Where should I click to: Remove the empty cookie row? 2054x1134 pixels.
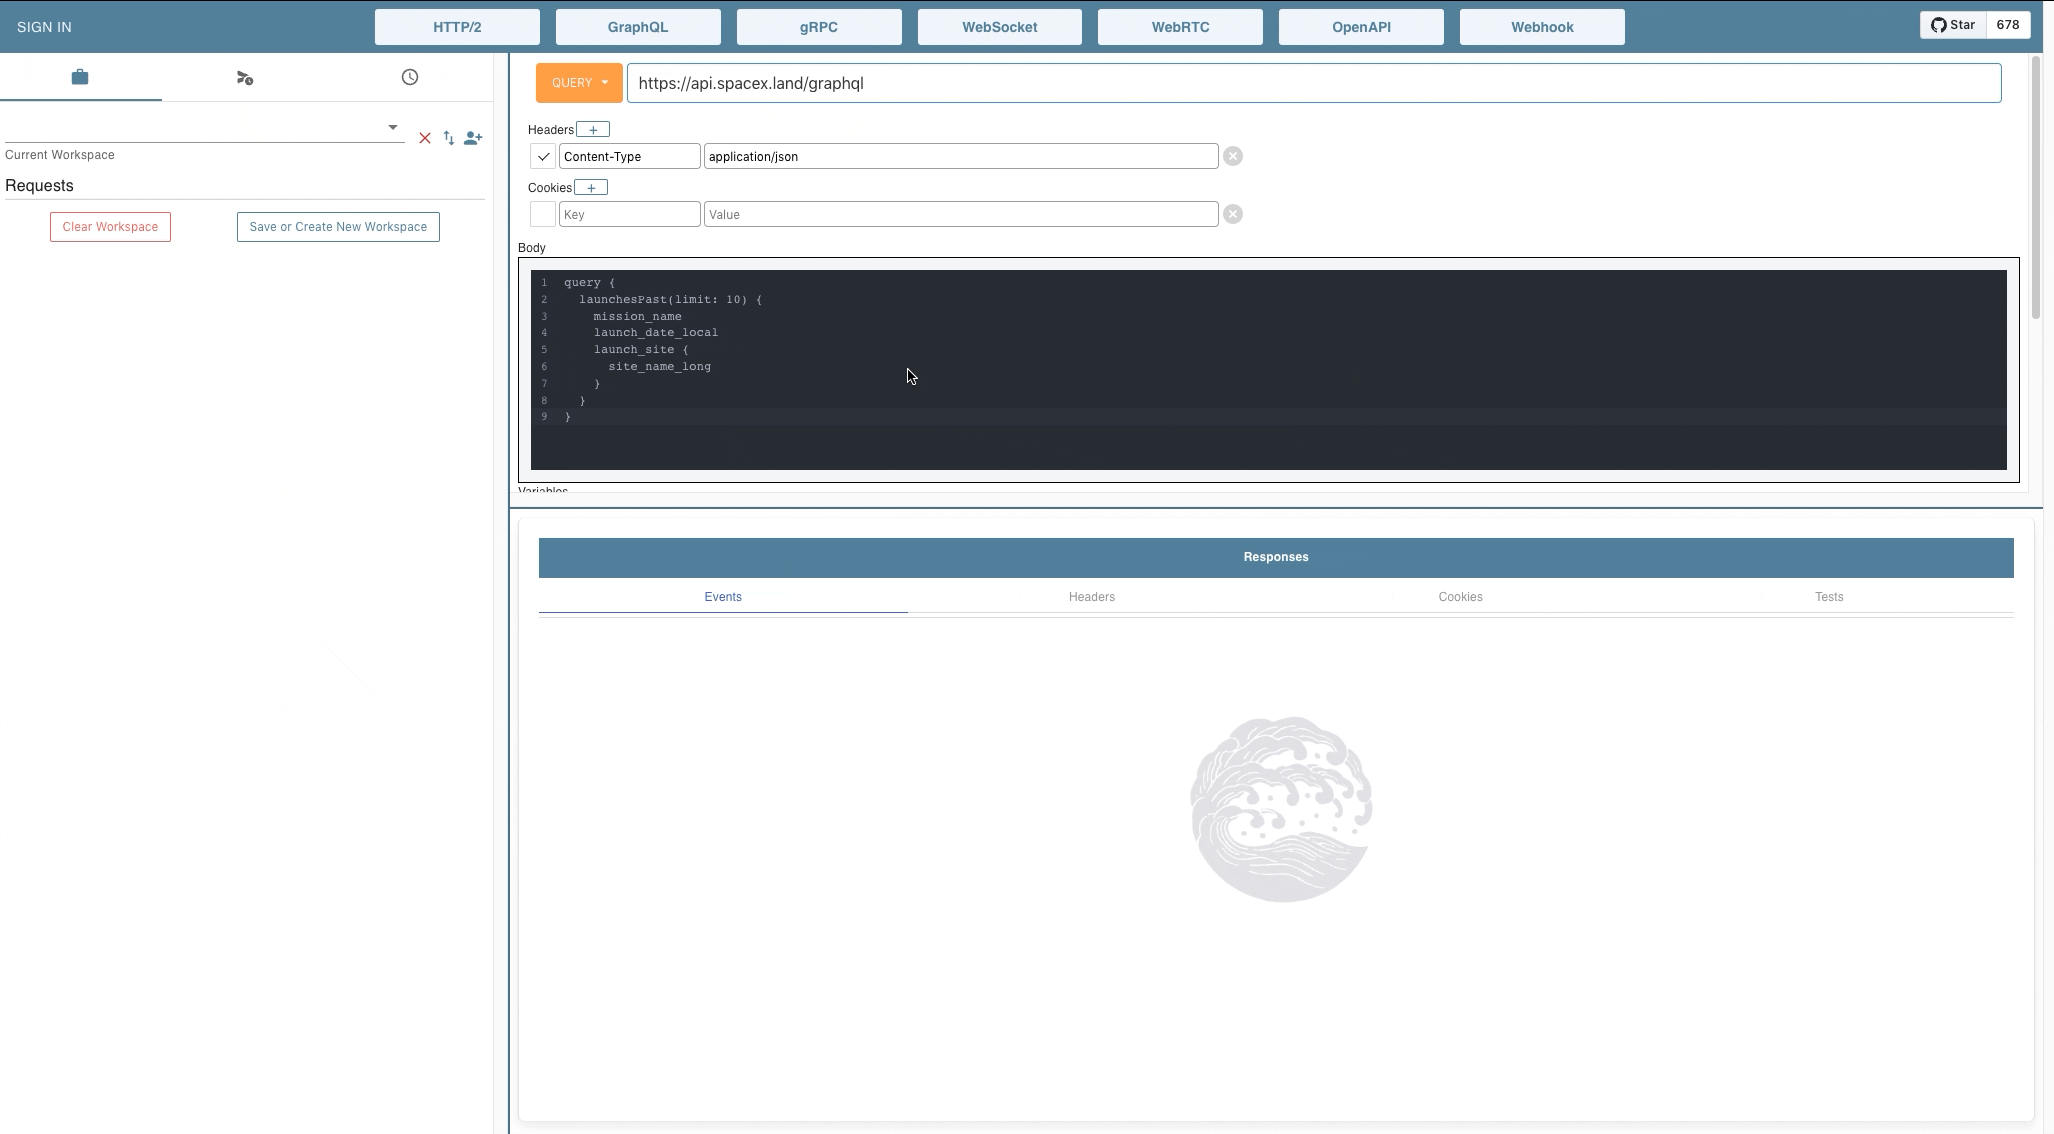click(1233, 214)
